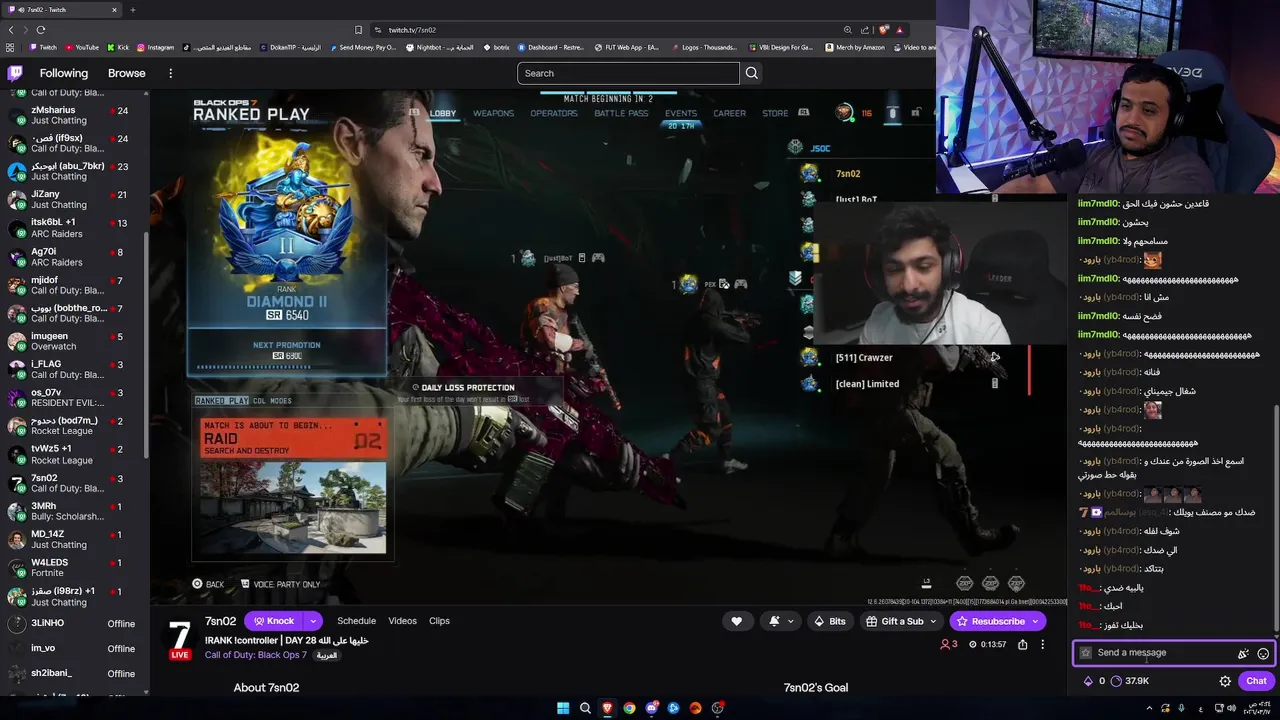This screenshot has width=1280, height=720.
Task: Bookmark this page icon in address bar
Action: (x=358, y=30)
